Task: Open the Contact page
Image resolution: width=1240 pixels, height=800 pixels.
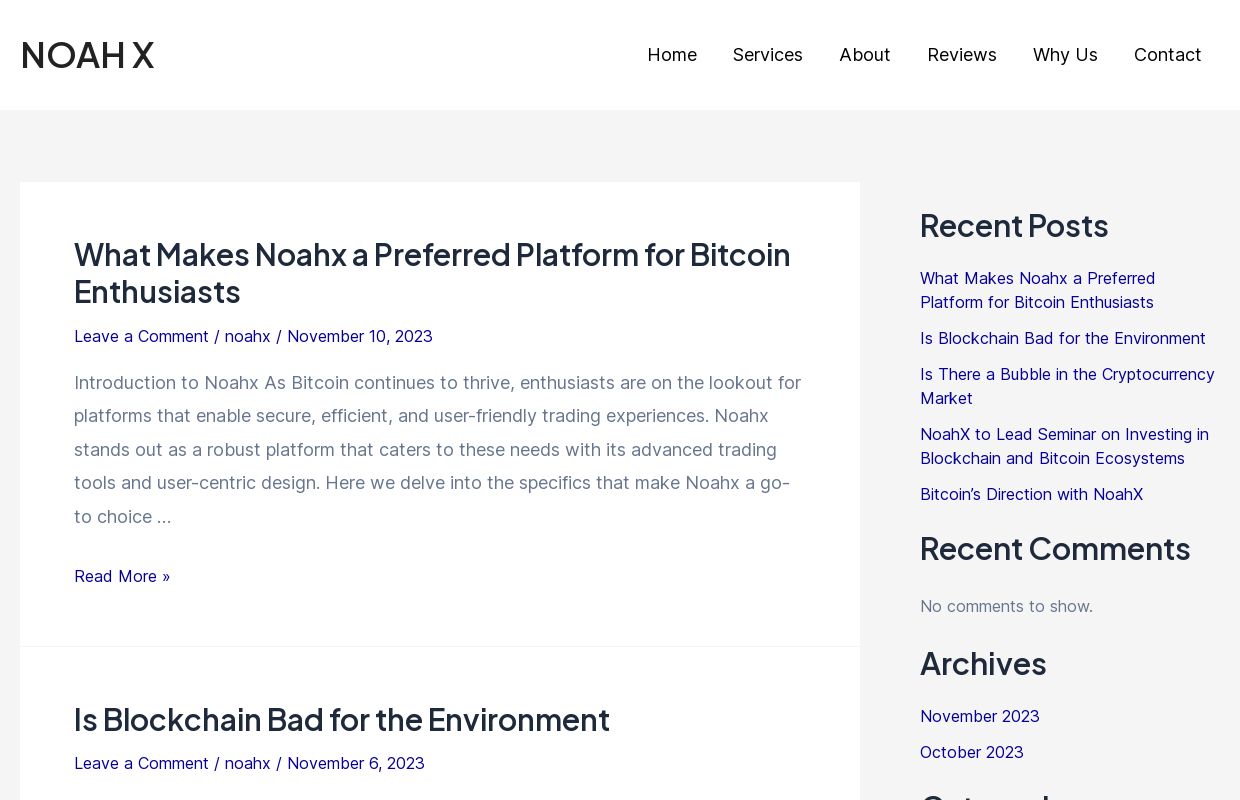Action: point(1167,55)
